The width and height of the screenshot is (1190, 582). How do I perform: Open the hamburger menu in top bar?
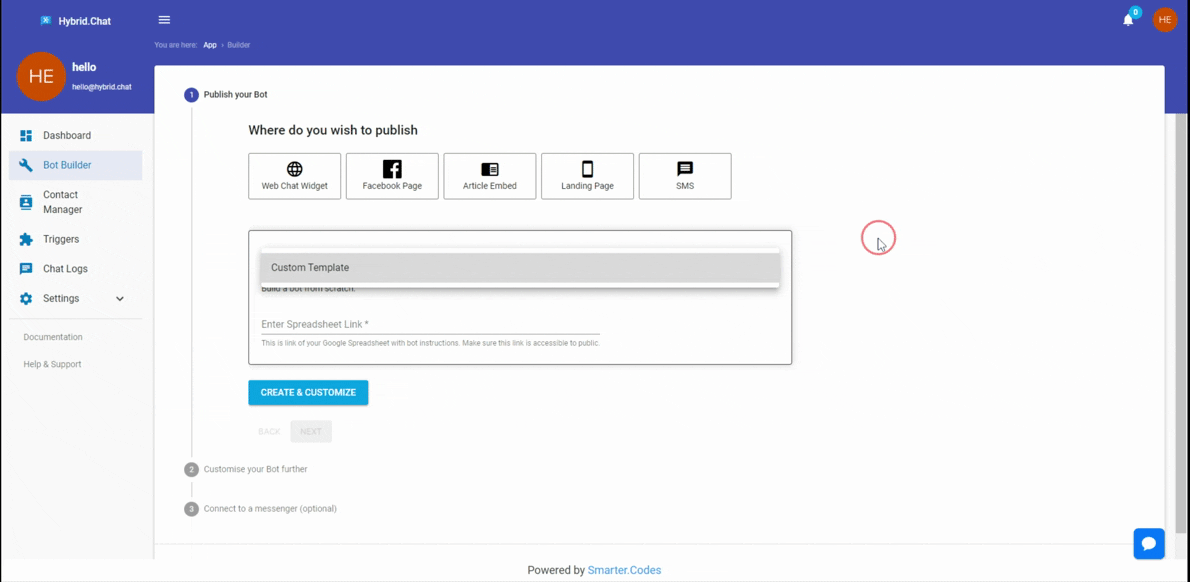coord(164,20)
